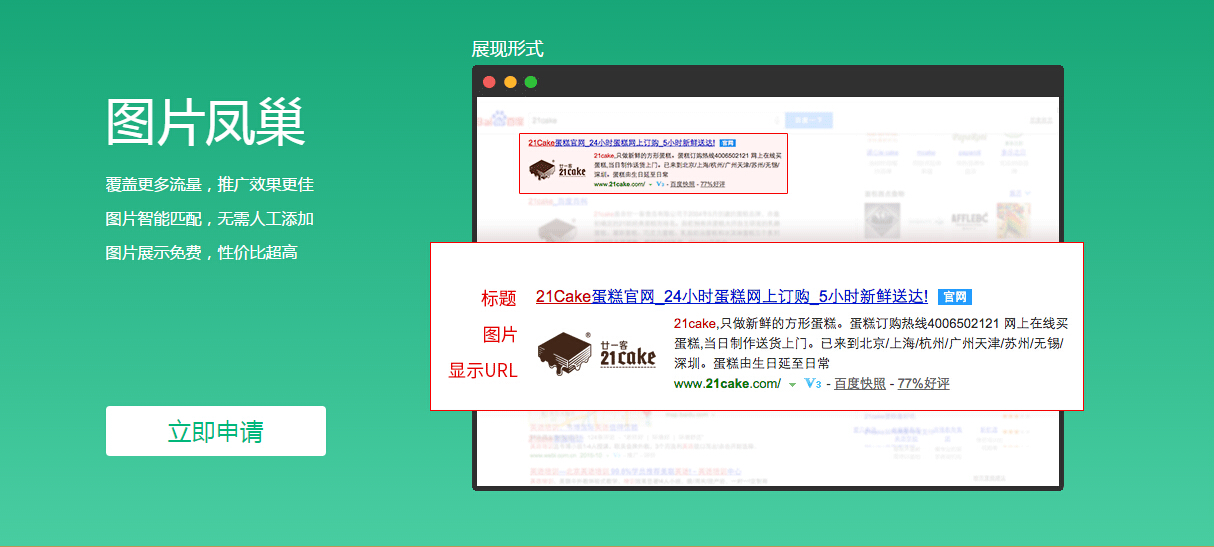Open www.21cake.com URL in enlarged ad

pos(726,384)
